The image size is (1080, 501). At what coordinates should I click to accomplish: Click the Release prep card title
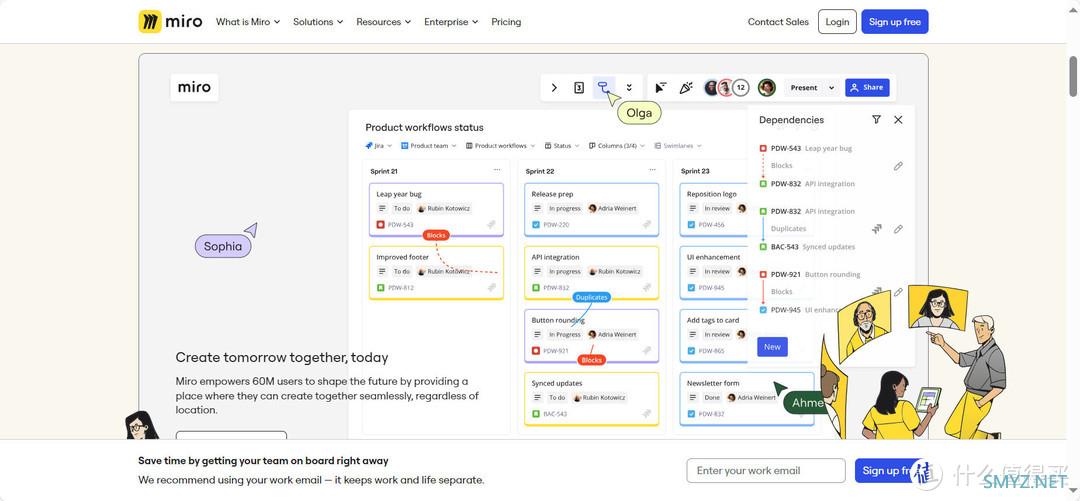(552, 194)
